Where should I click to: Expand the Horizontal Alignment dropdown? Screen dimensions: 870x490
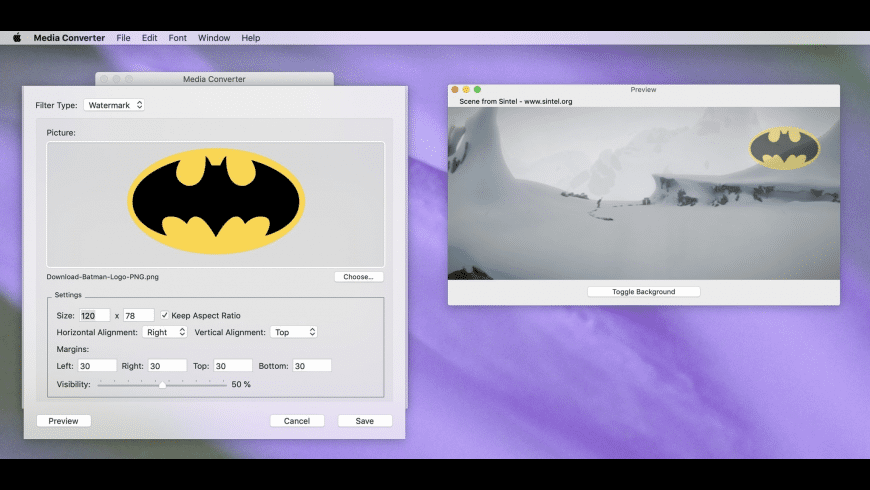pyautogui.click(x=165, y=332)
